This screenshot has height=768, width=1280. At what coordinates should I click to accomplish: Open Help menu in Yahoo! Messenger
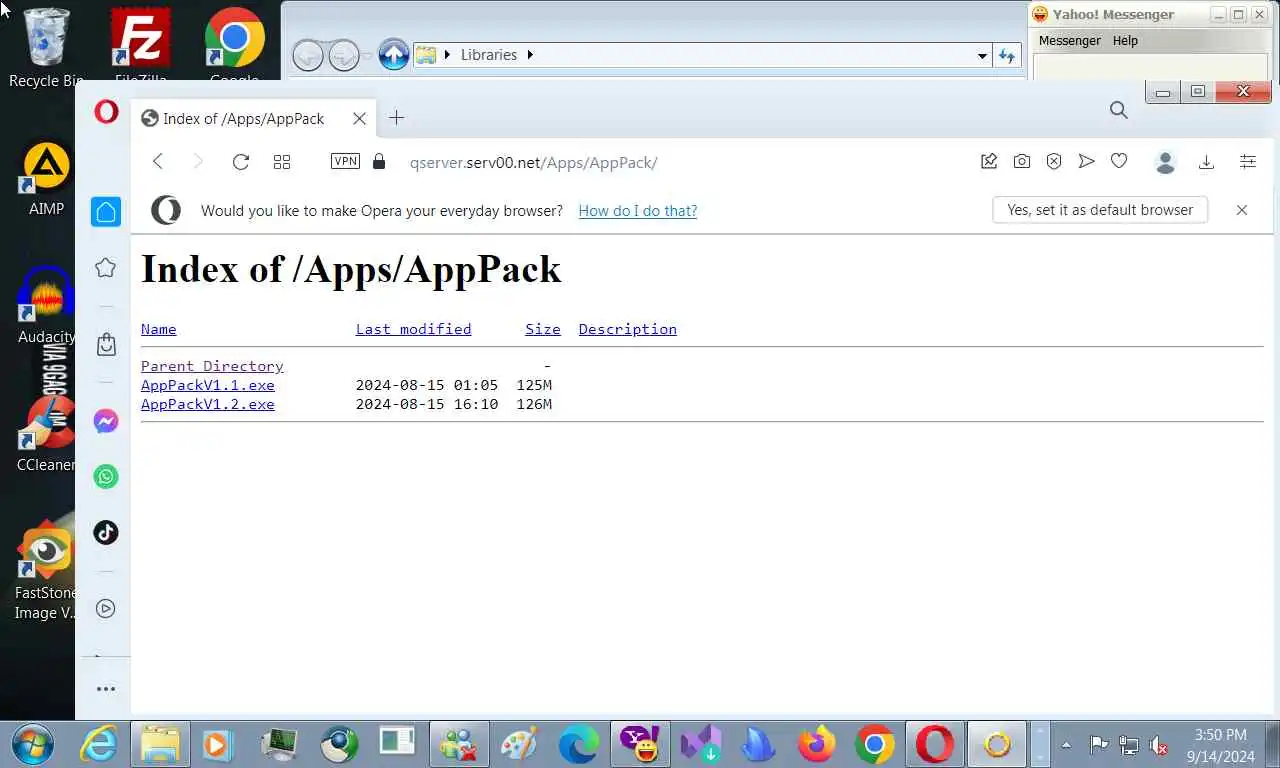tap(1125, 41)
